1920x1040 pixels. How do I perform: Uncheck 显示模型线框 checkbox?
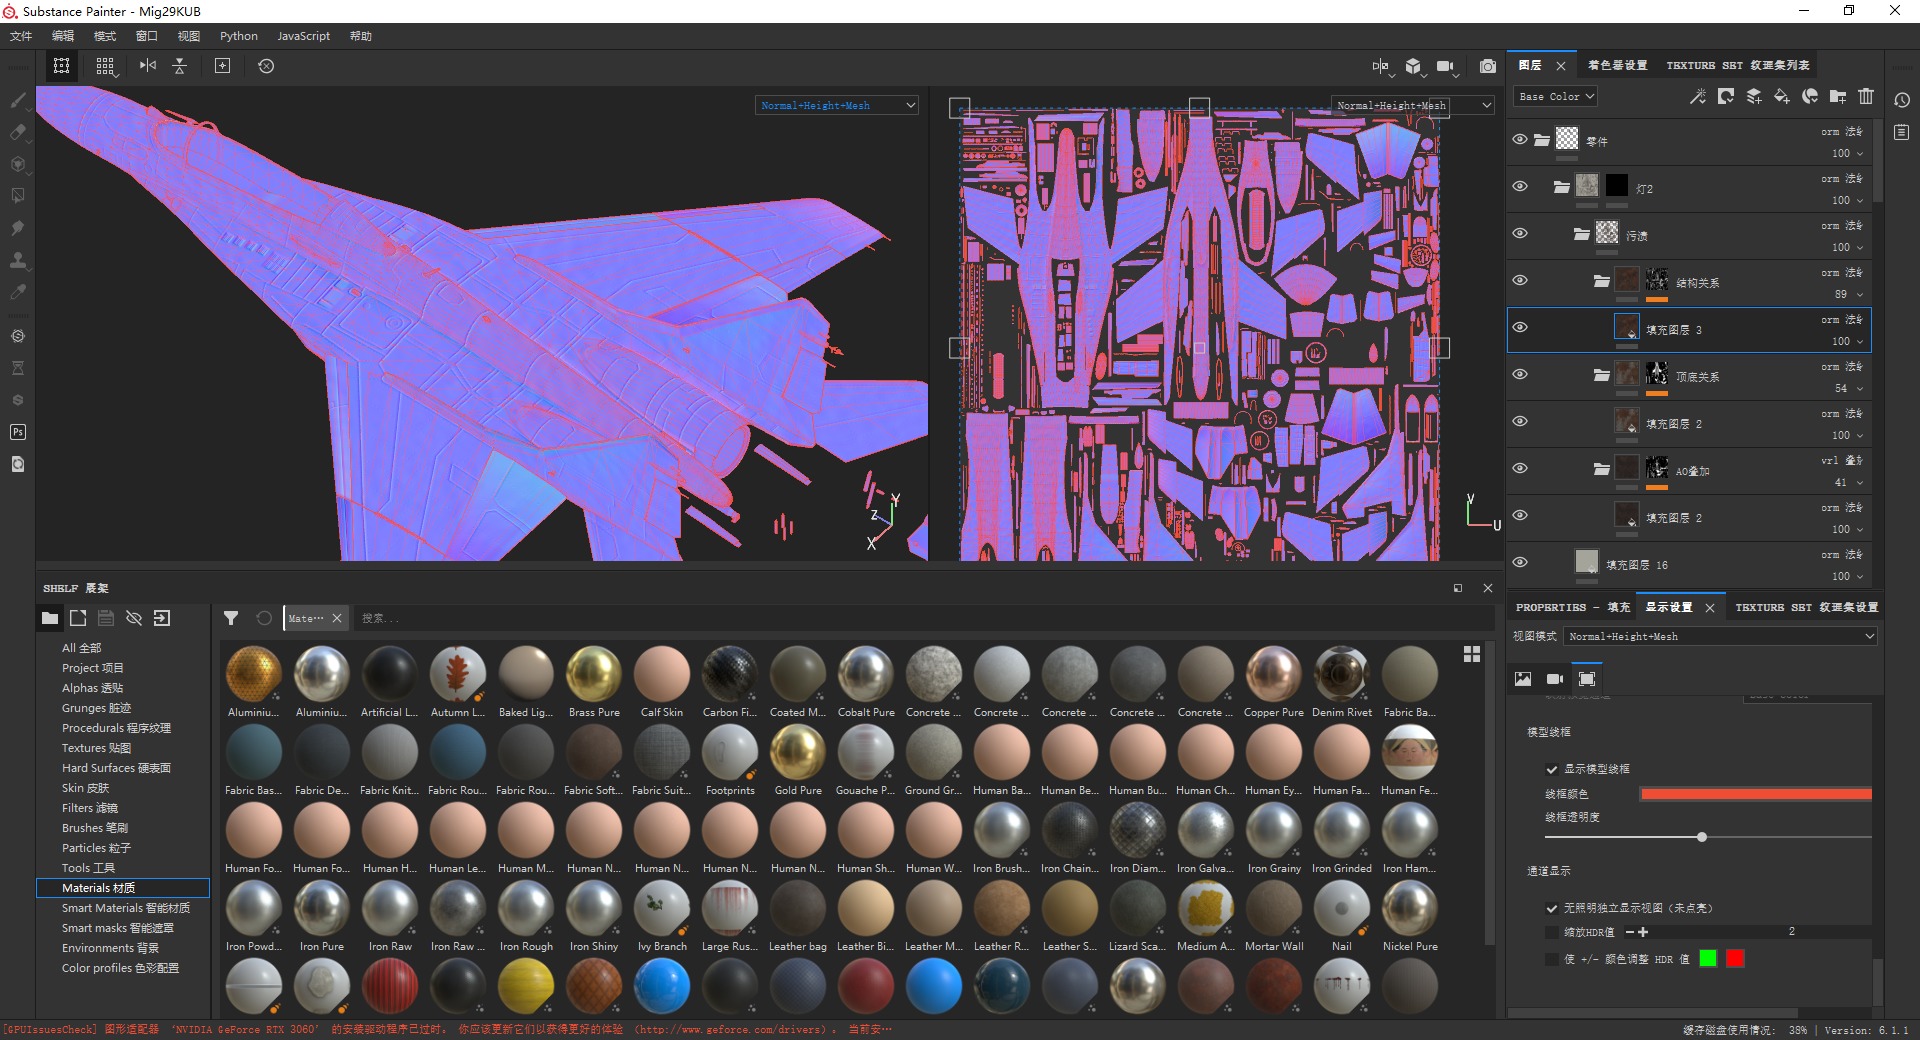click(x=1552, y=769)
